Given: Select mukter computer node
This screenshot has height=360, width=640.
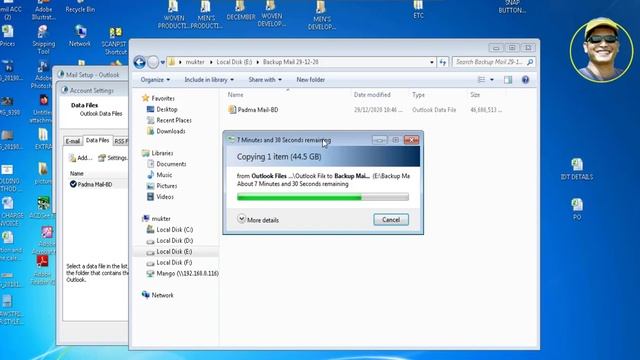Looking at the screenshot, I should tap(161, 219).
